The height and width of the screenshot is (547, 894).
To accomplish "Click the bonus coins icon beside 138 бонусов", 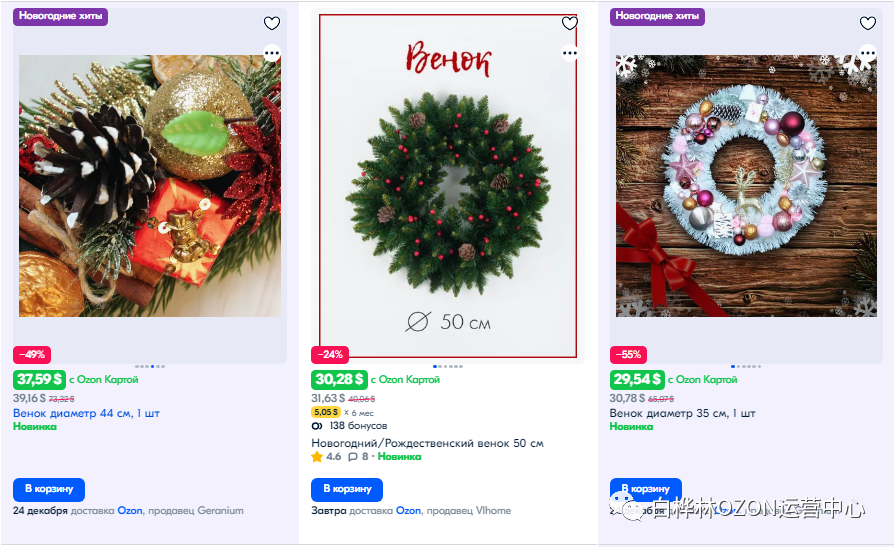I will 317,426.
